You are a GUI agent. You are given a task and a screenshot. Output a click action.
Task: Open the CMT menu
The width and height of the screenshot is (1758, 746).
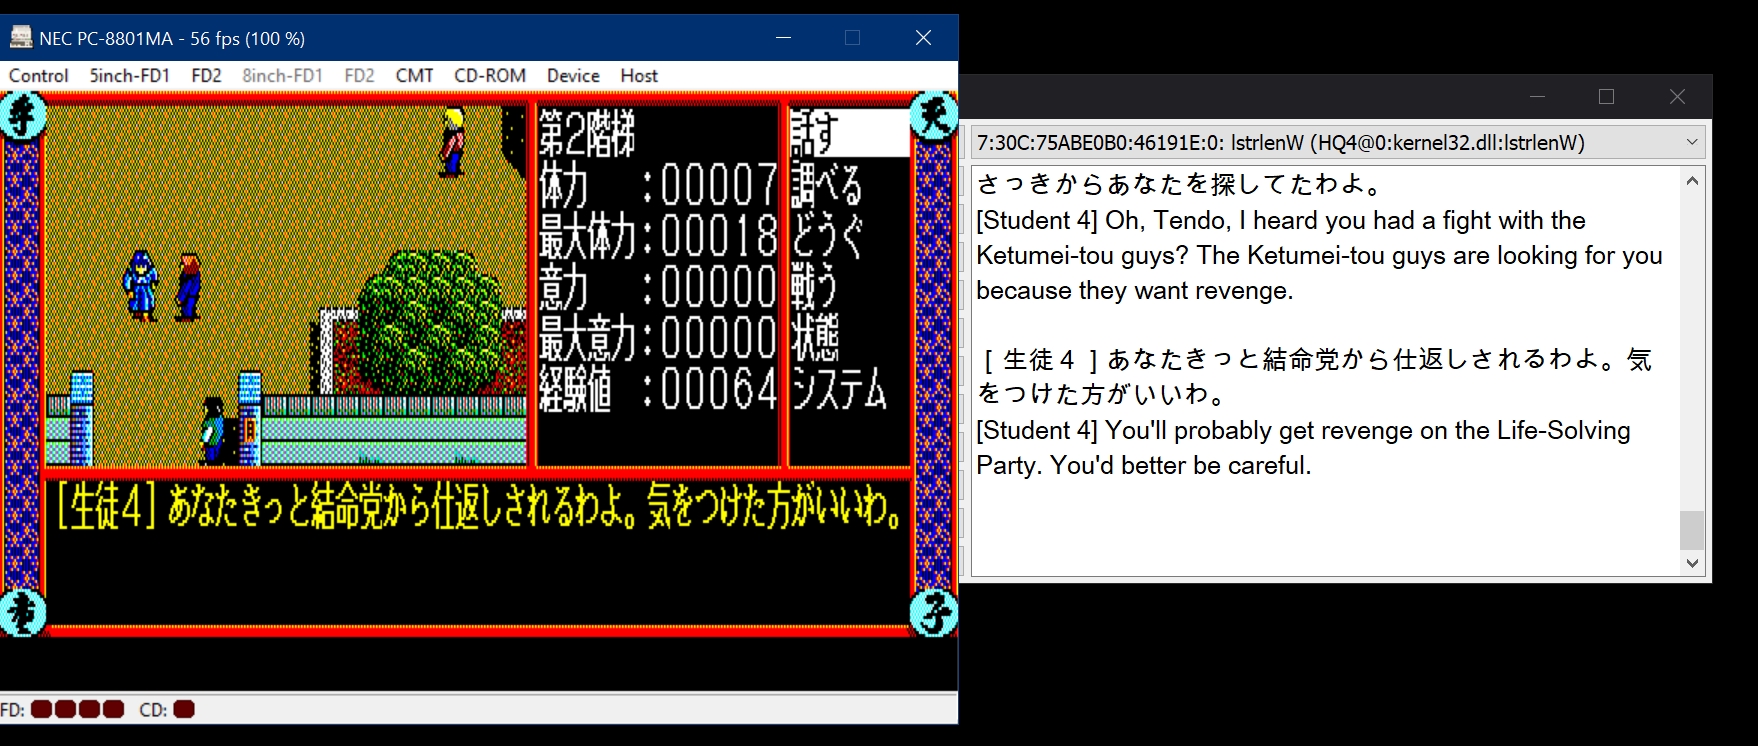(x=414, y=76)
